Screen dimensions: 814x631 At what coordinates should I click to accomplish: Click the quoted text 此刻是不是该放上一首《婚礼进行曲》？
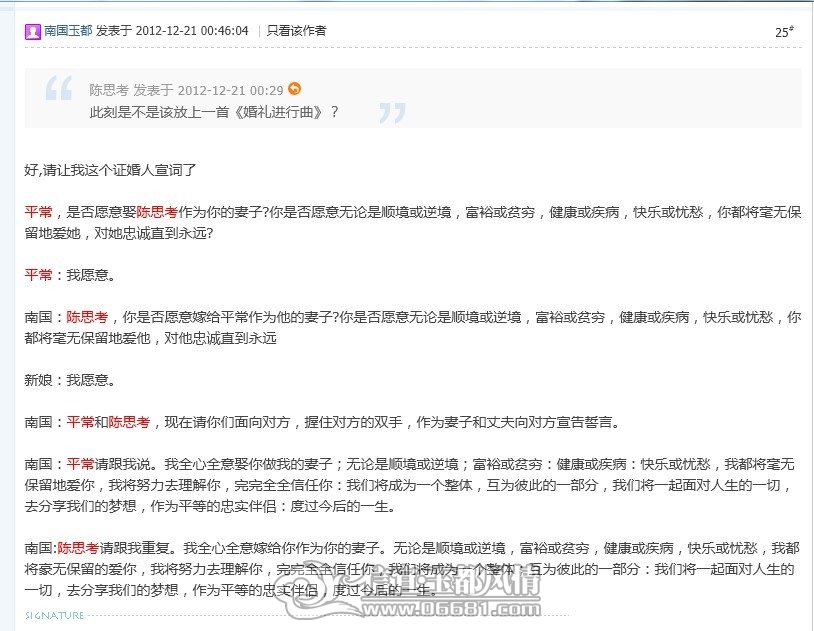point(214,112)
